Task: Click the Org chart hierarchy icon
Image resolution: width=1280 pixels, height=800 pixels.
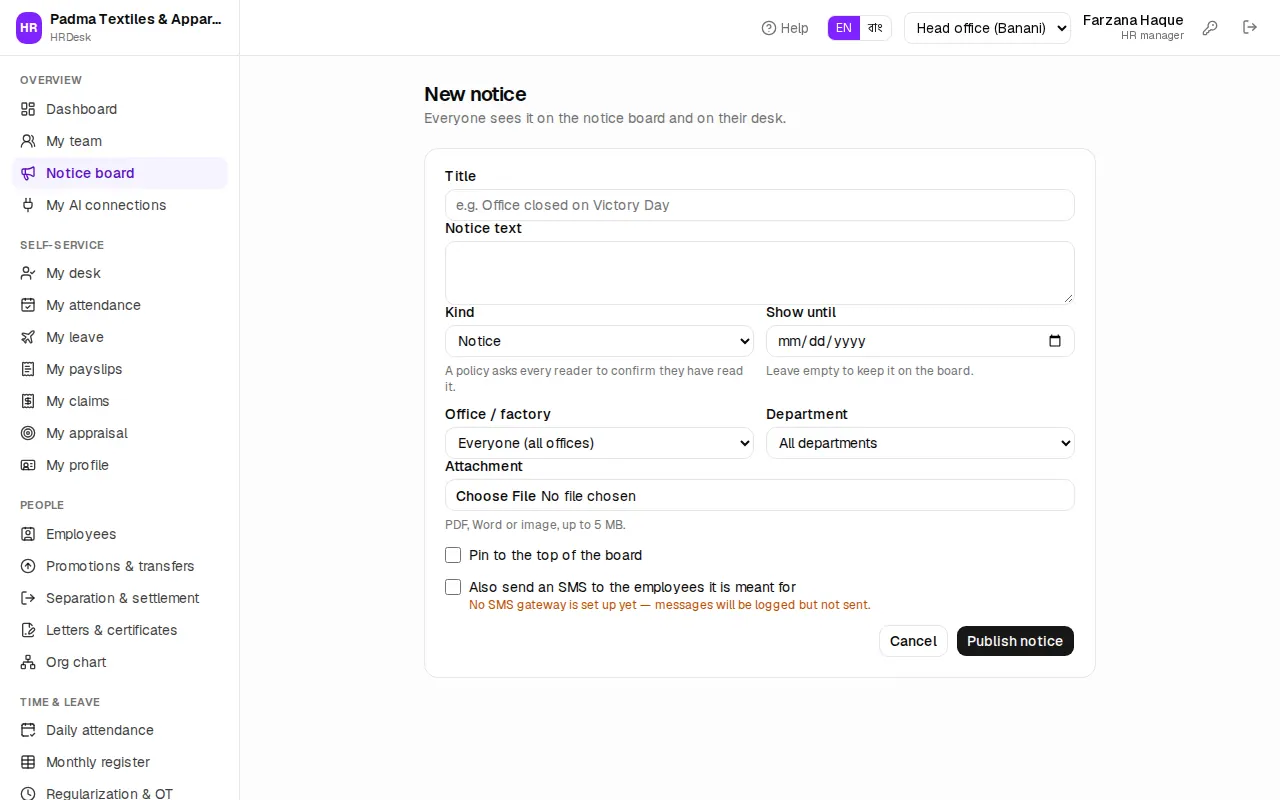Action: pyautogui.click(x=28, y=662)
